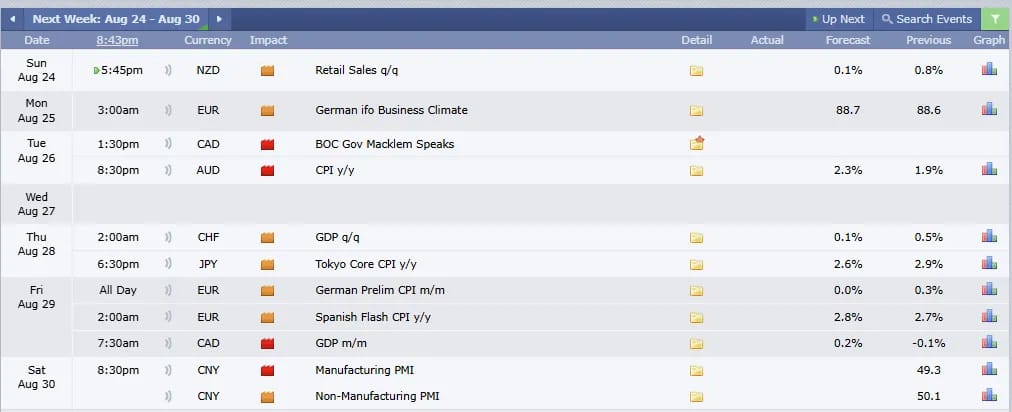Open graph for Tokyo Core CPI y/y

[989, 263]
